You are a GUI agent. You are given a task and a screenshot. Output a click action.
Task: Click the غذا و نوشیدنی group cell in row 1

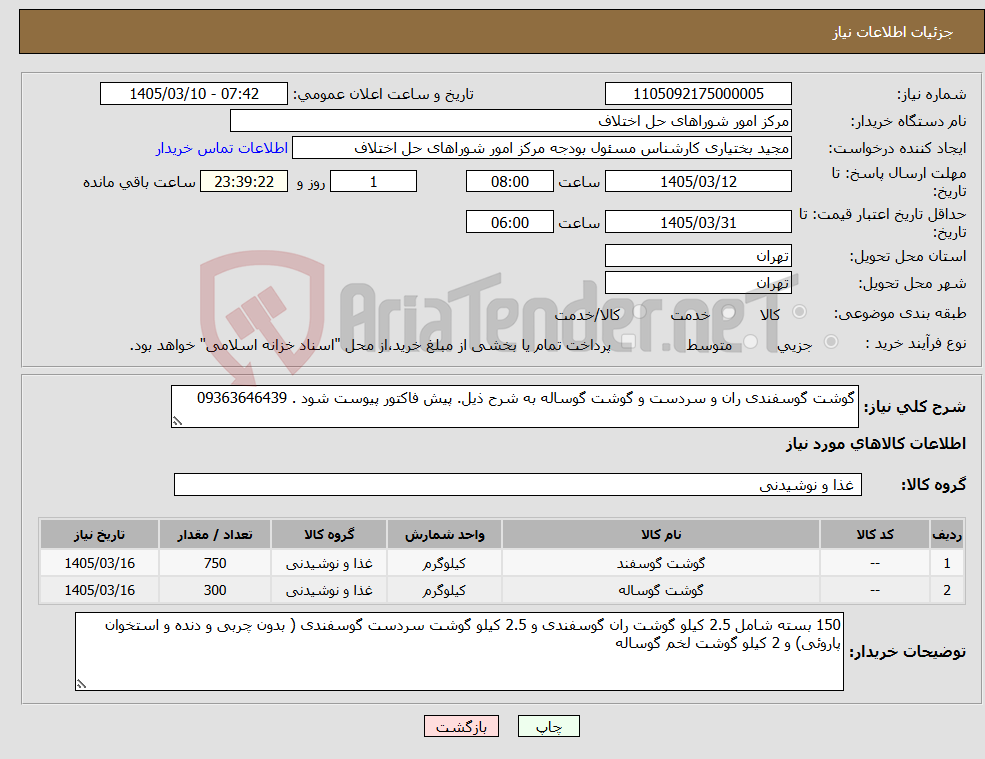[329, 564]
